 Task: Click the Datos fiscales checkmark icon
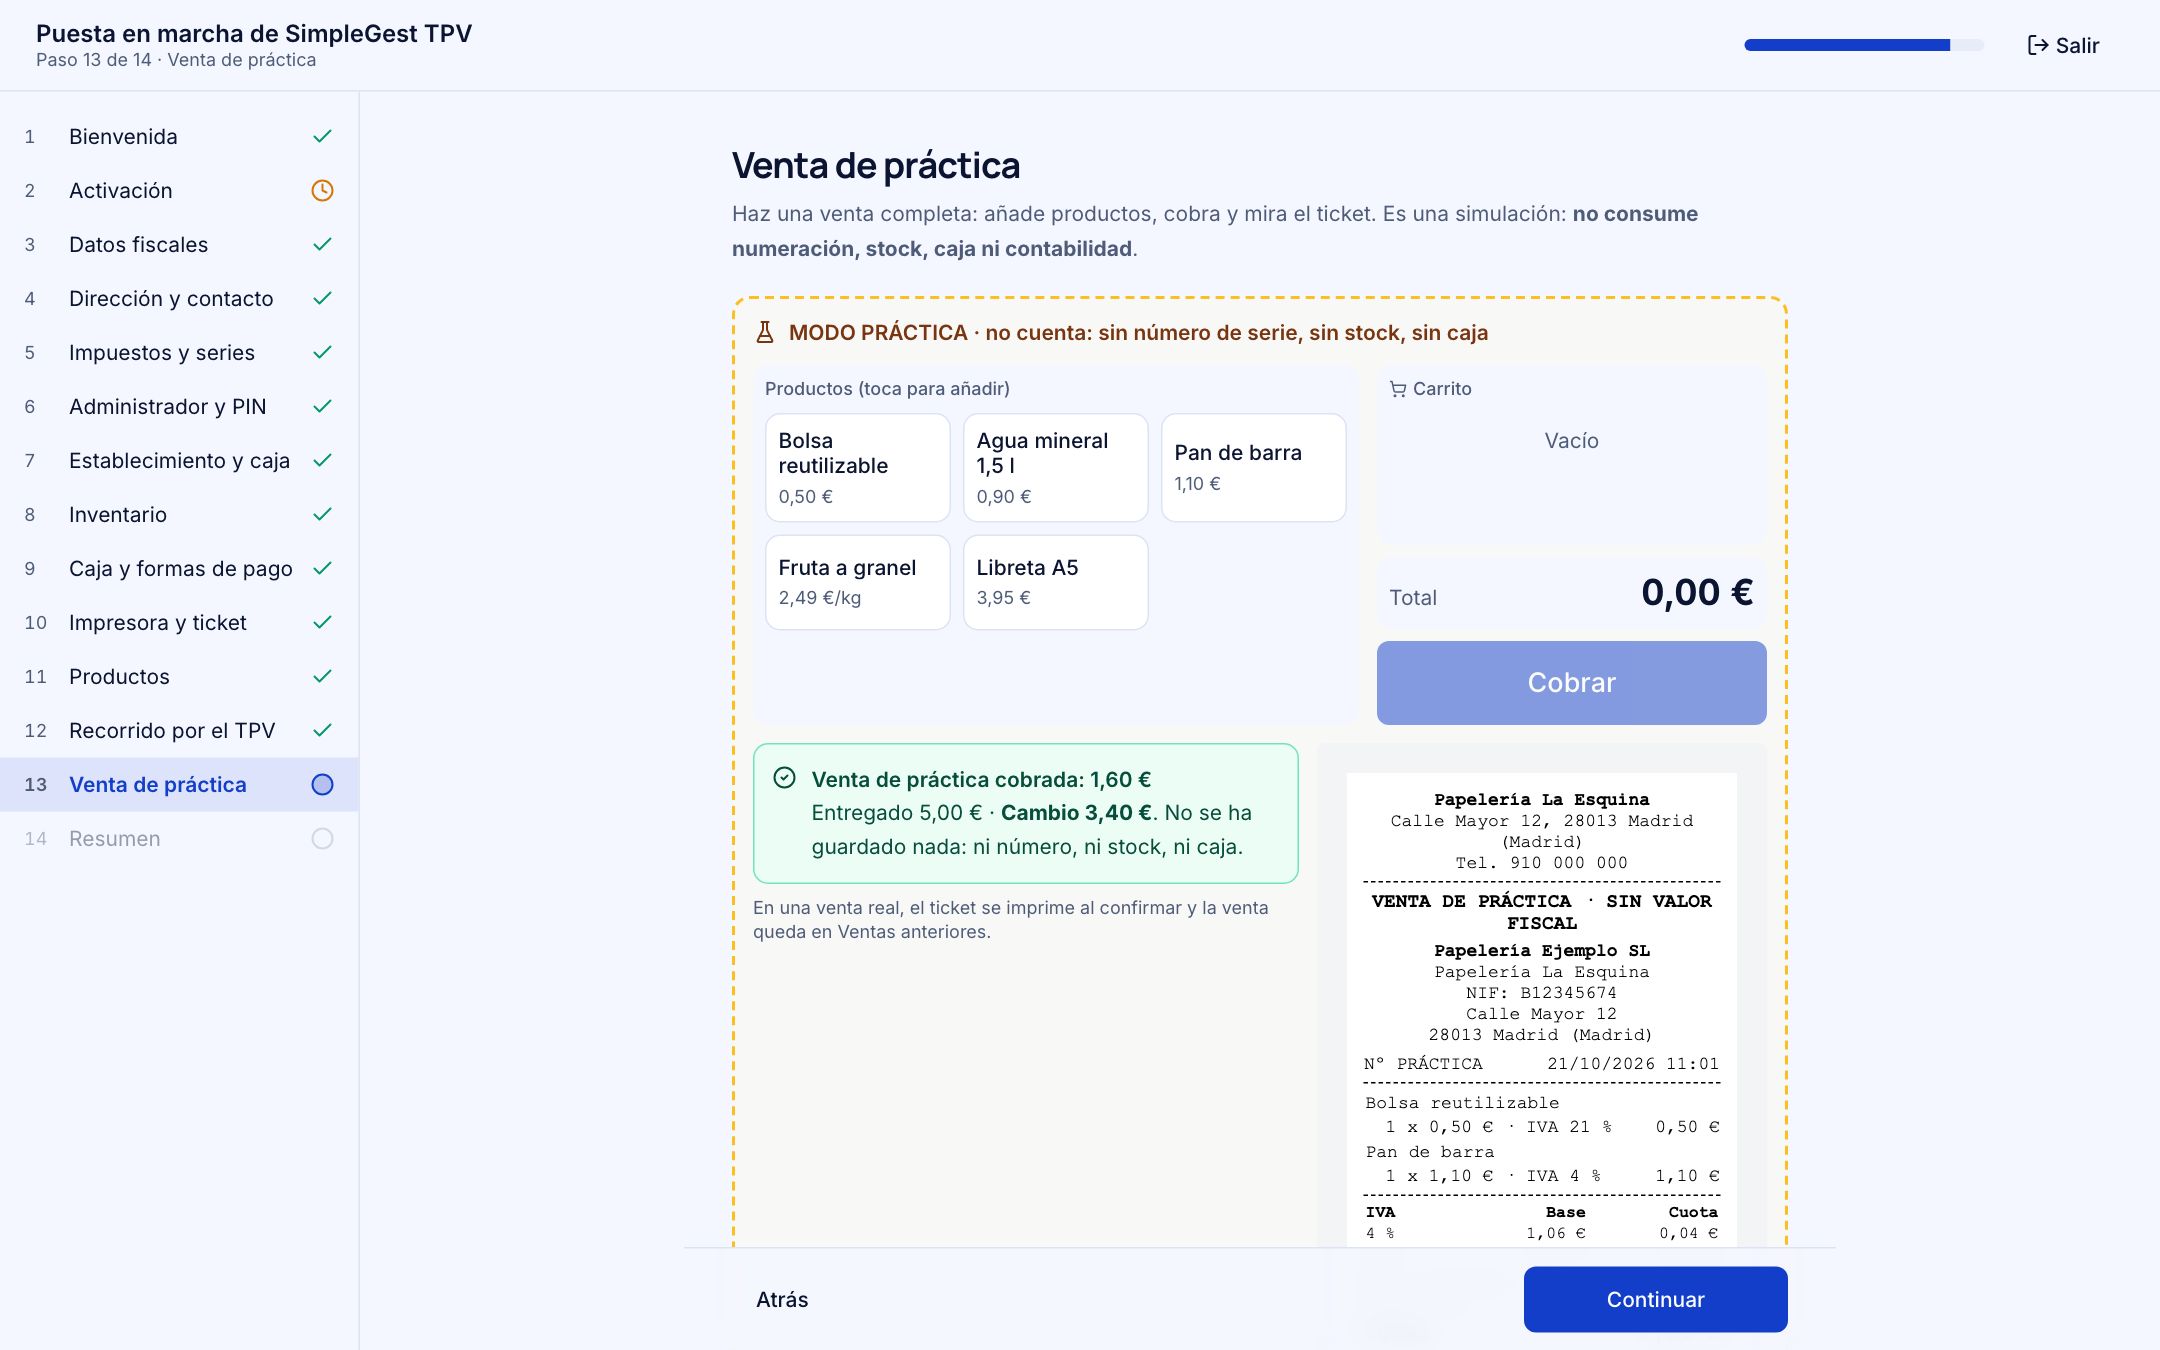pos(322,244)
